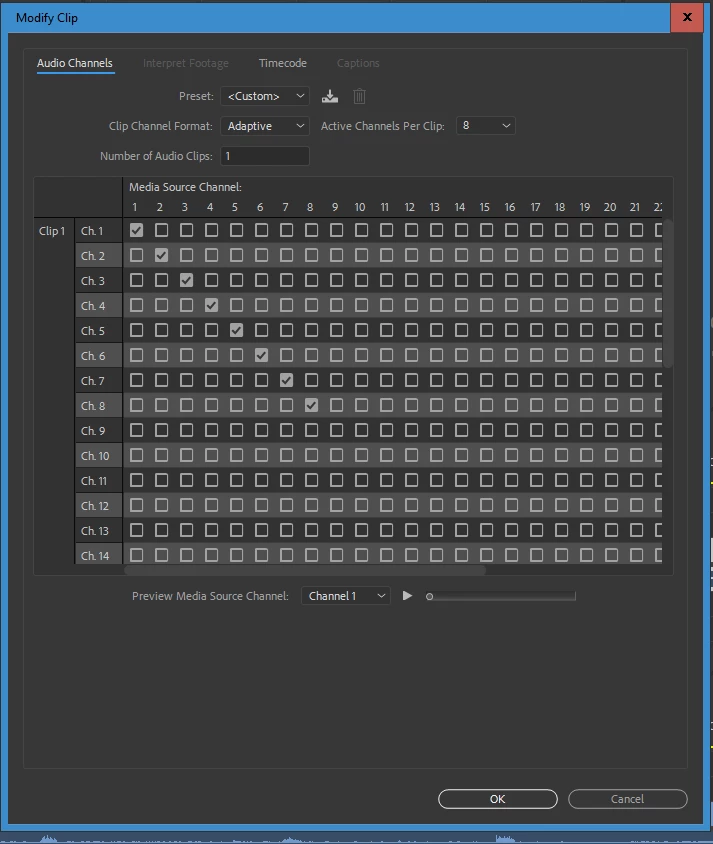Check Ch. 1 source channel 2
The height and width of the screenshot is (844, 713).
pyautogui.click(x=161, y=230)
